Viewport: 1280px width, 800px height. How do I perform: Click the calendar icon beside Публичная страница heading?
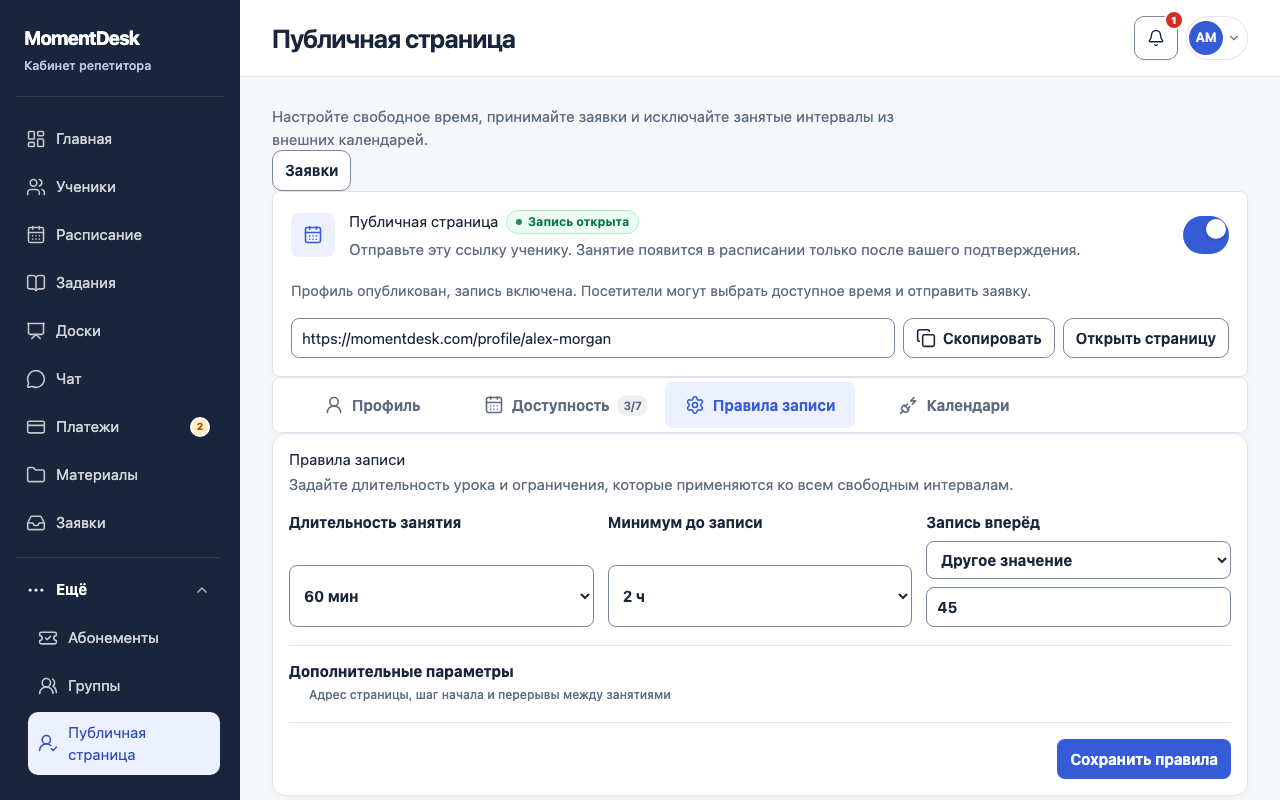tap(313, 235)
